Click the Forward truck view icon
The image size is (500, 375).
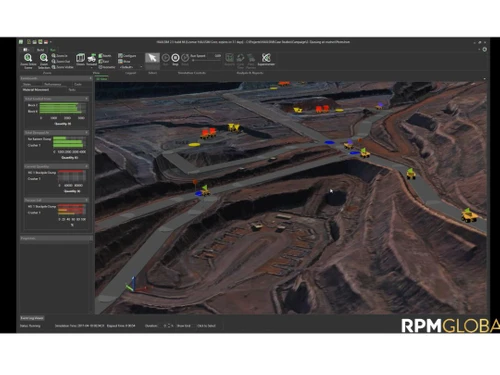92,59
